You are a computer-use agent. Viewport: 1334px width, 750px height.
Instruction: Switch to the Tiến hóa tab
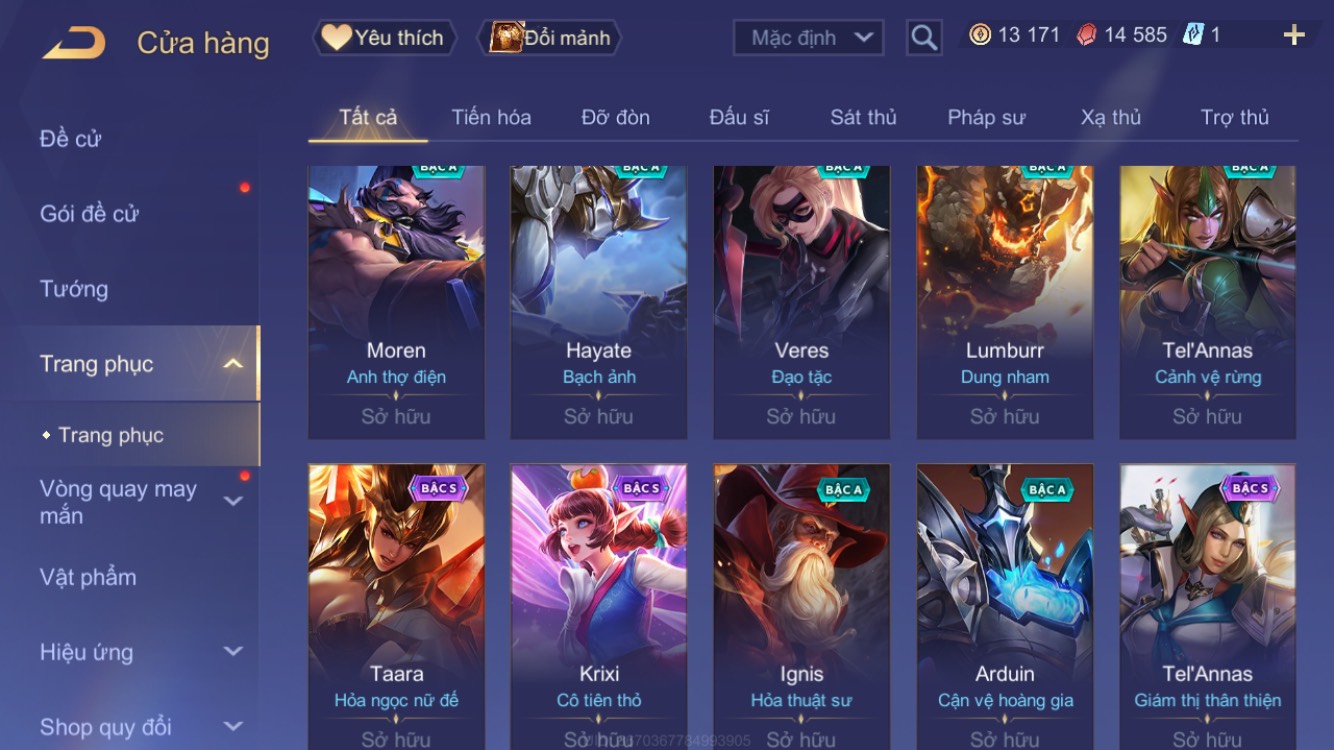coord(491,117)
